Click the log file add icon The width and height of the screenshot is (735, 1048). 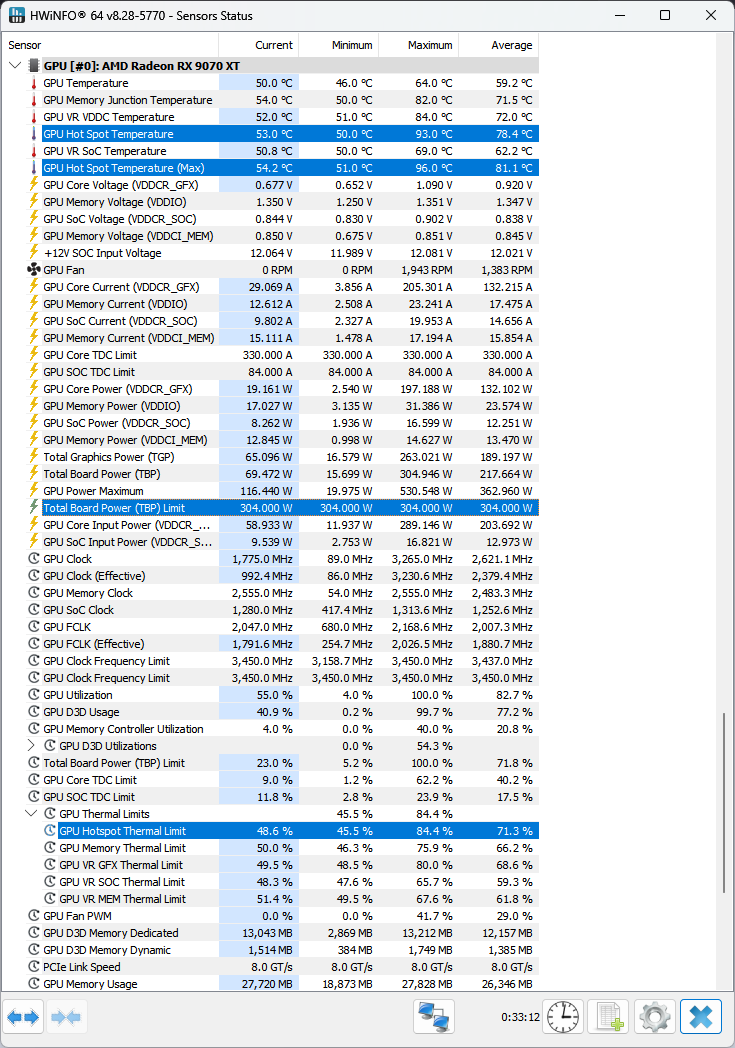[609, 1017]
